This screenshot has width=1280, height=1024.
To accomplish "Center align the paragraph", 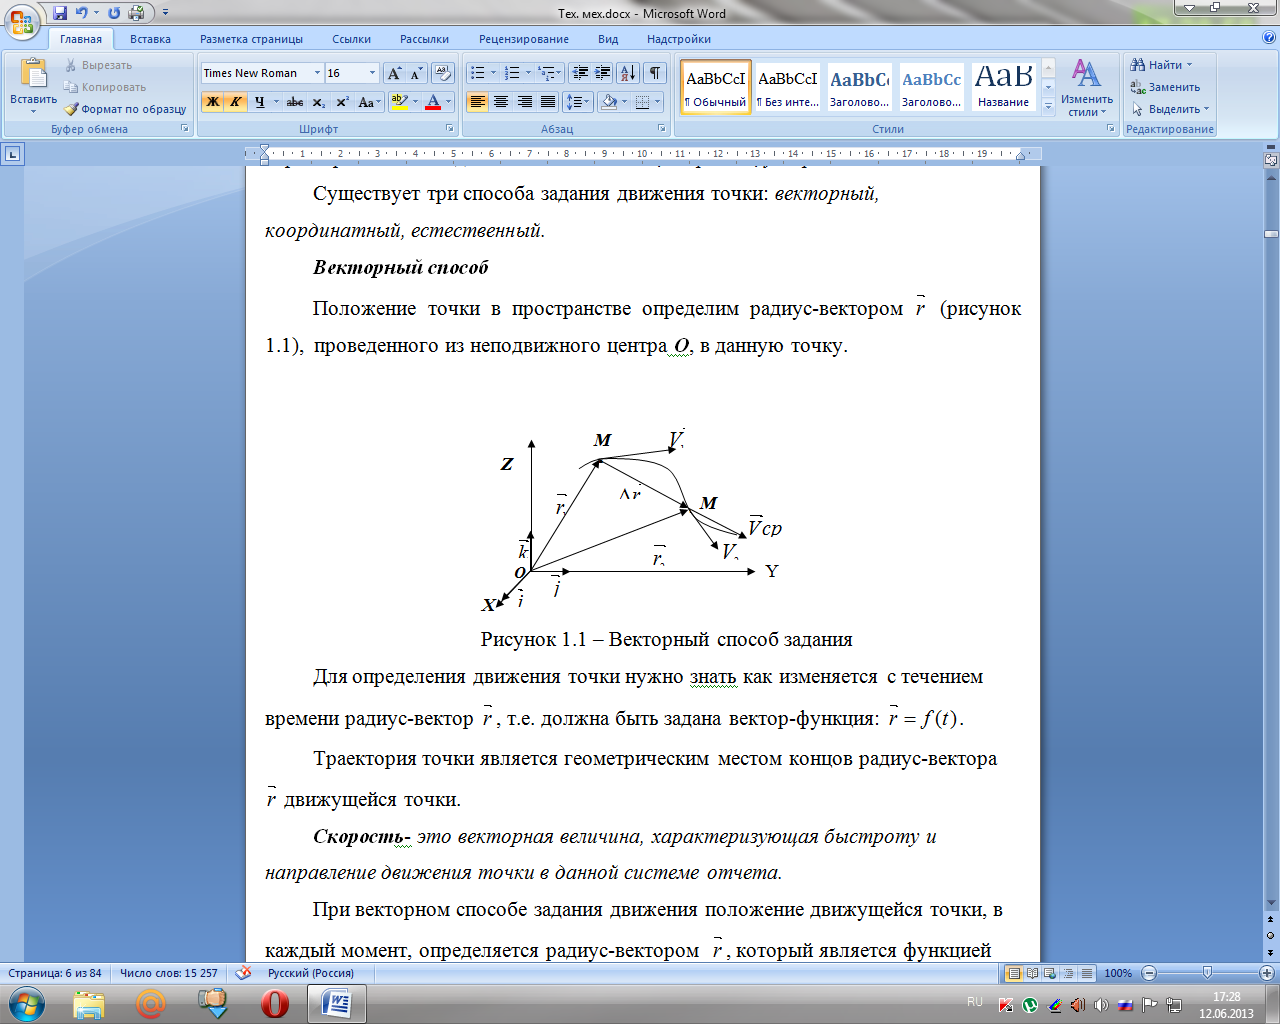I will coord(501,102).
